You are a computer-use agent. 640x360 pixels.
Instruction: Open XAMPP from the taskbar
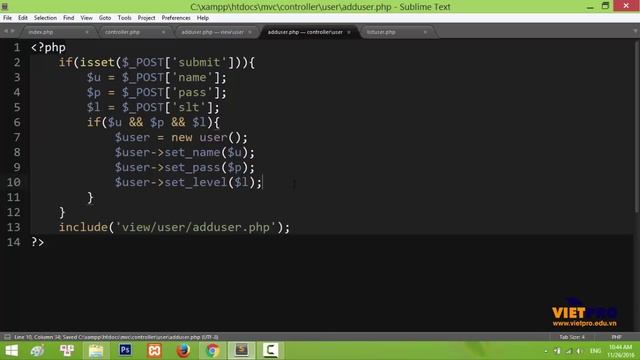[154, 350]
